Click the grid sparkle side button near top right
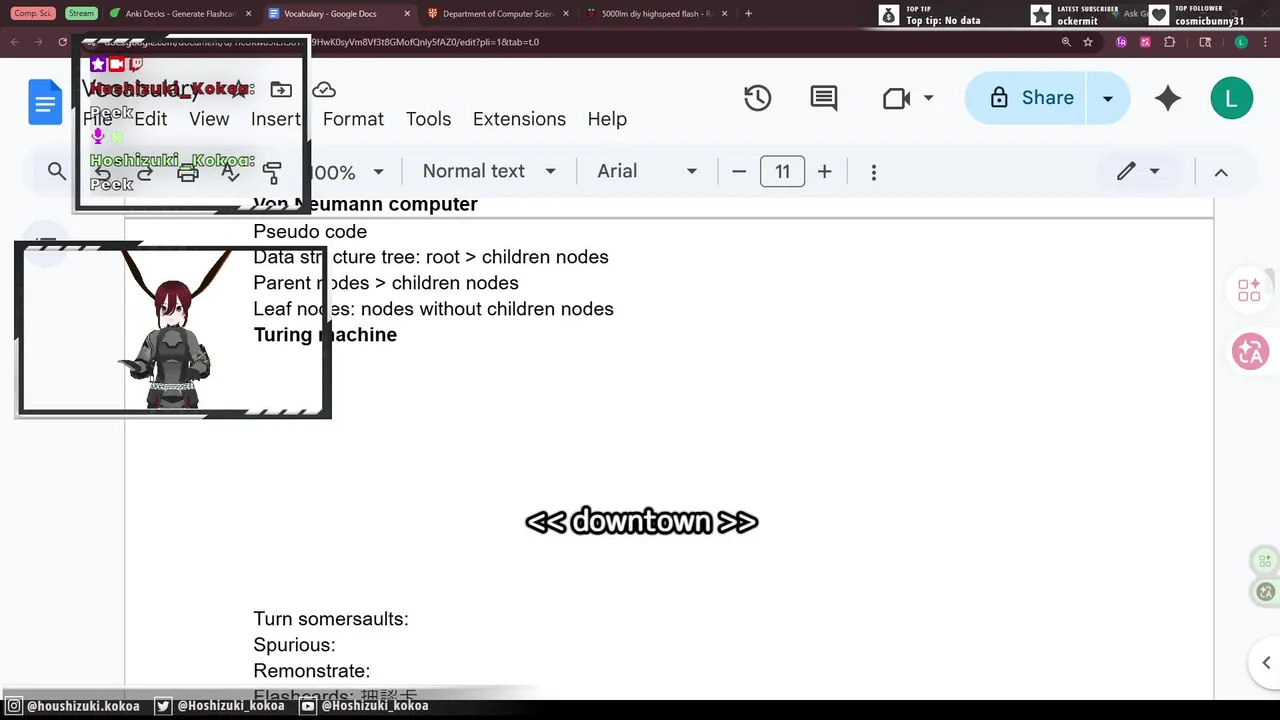 point(1250,290)
